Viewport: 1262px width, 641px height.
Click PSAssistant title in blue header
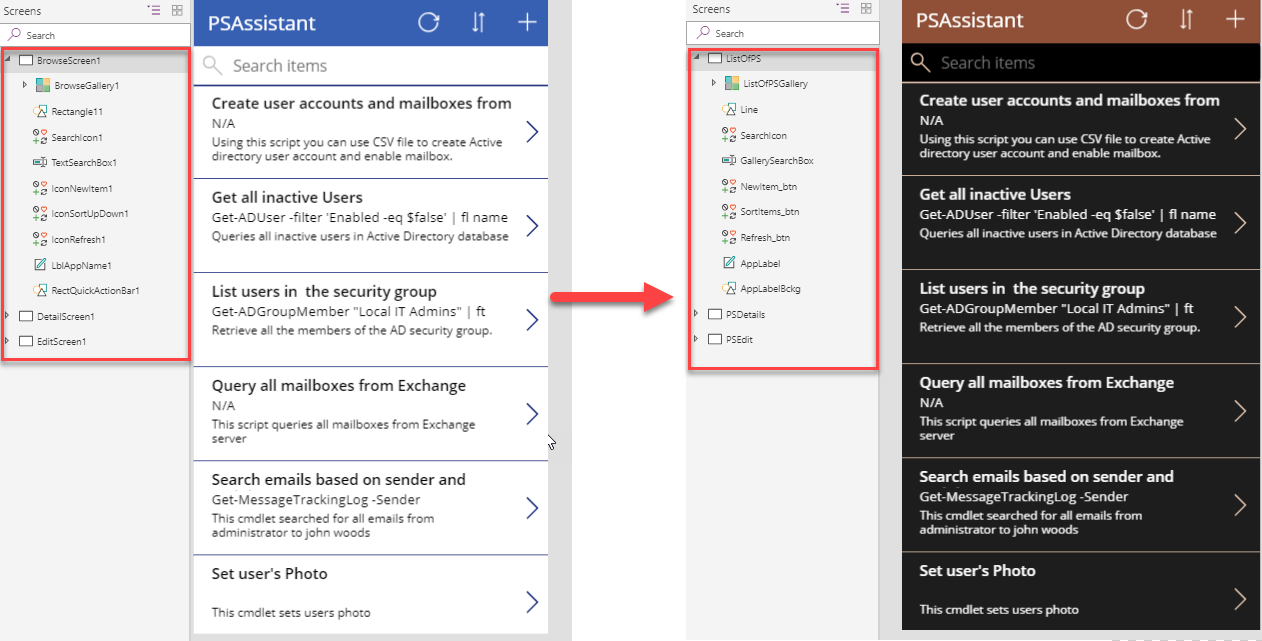point(262,22)
